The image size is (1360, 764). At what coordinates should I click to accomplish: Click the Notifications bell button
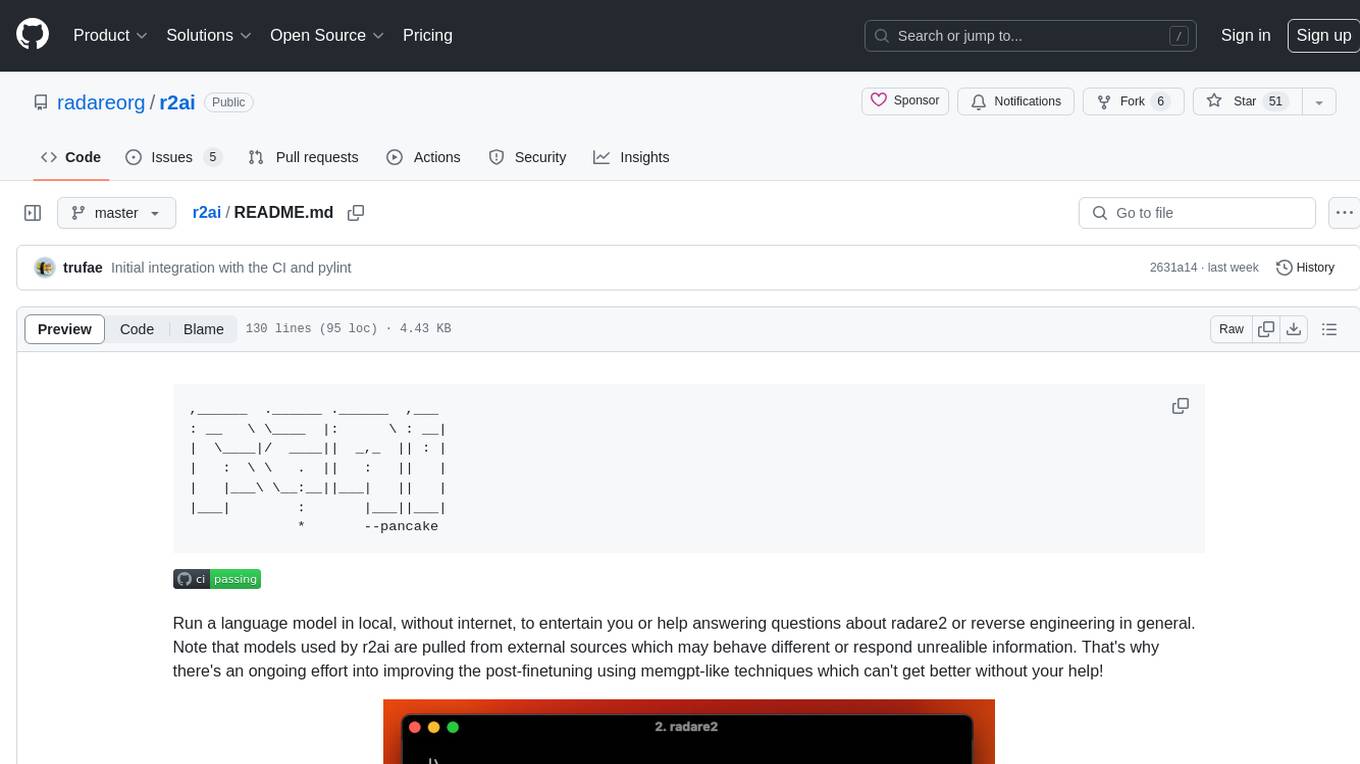click(1016, 101)
